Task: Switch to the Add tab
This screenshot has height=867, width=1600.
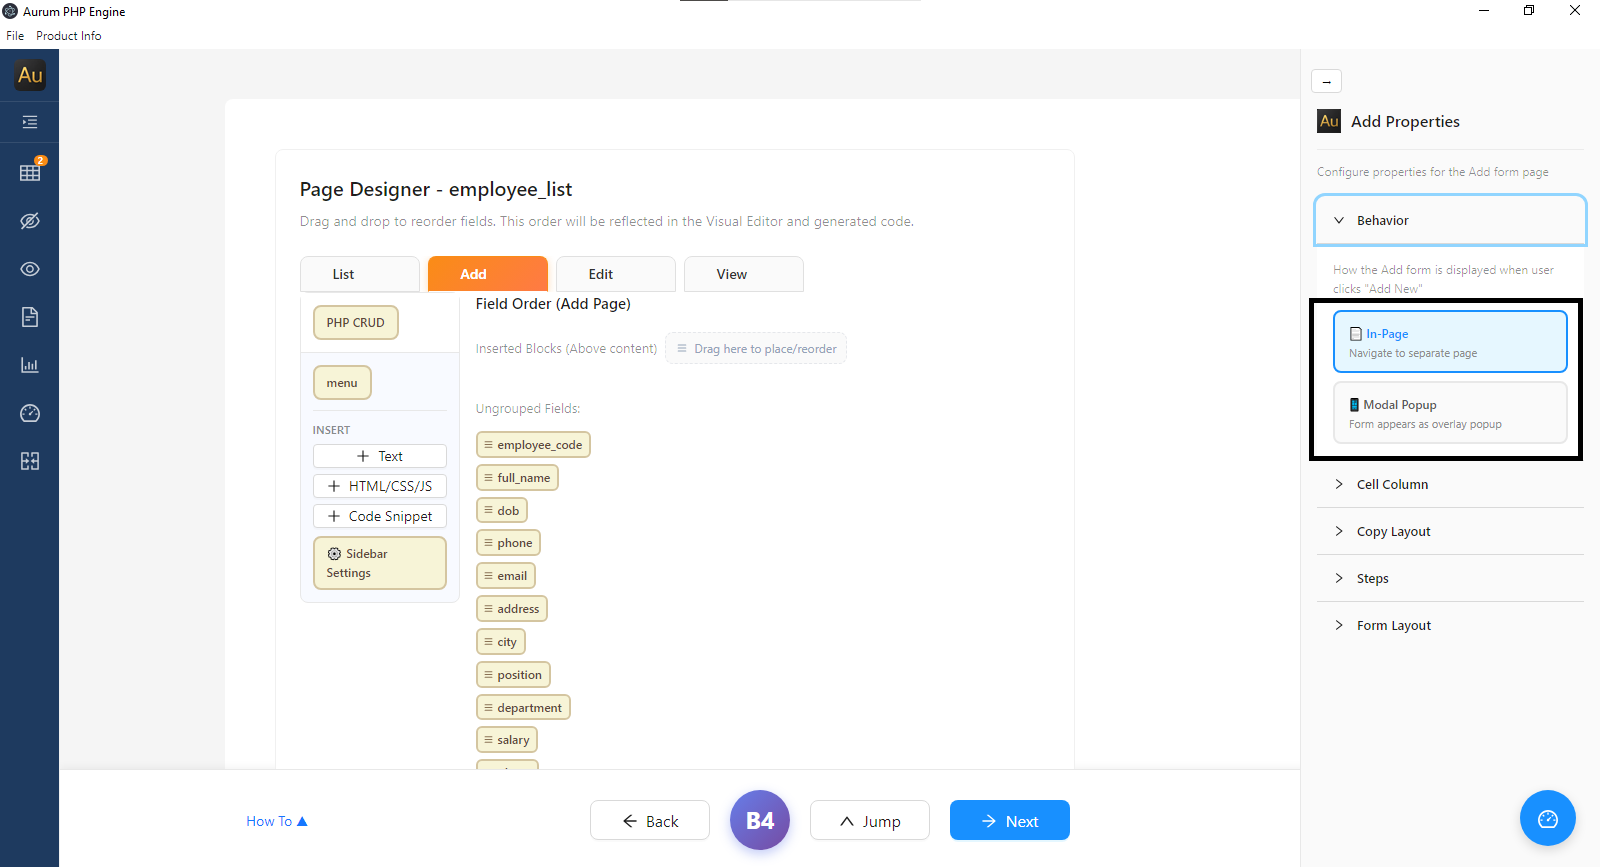Action: (488, 274)
